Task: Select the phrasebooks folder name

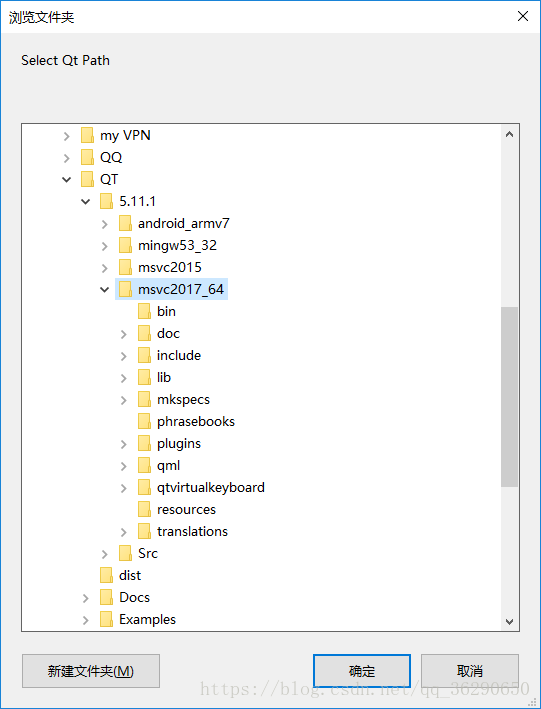Action: click(196, 421)
